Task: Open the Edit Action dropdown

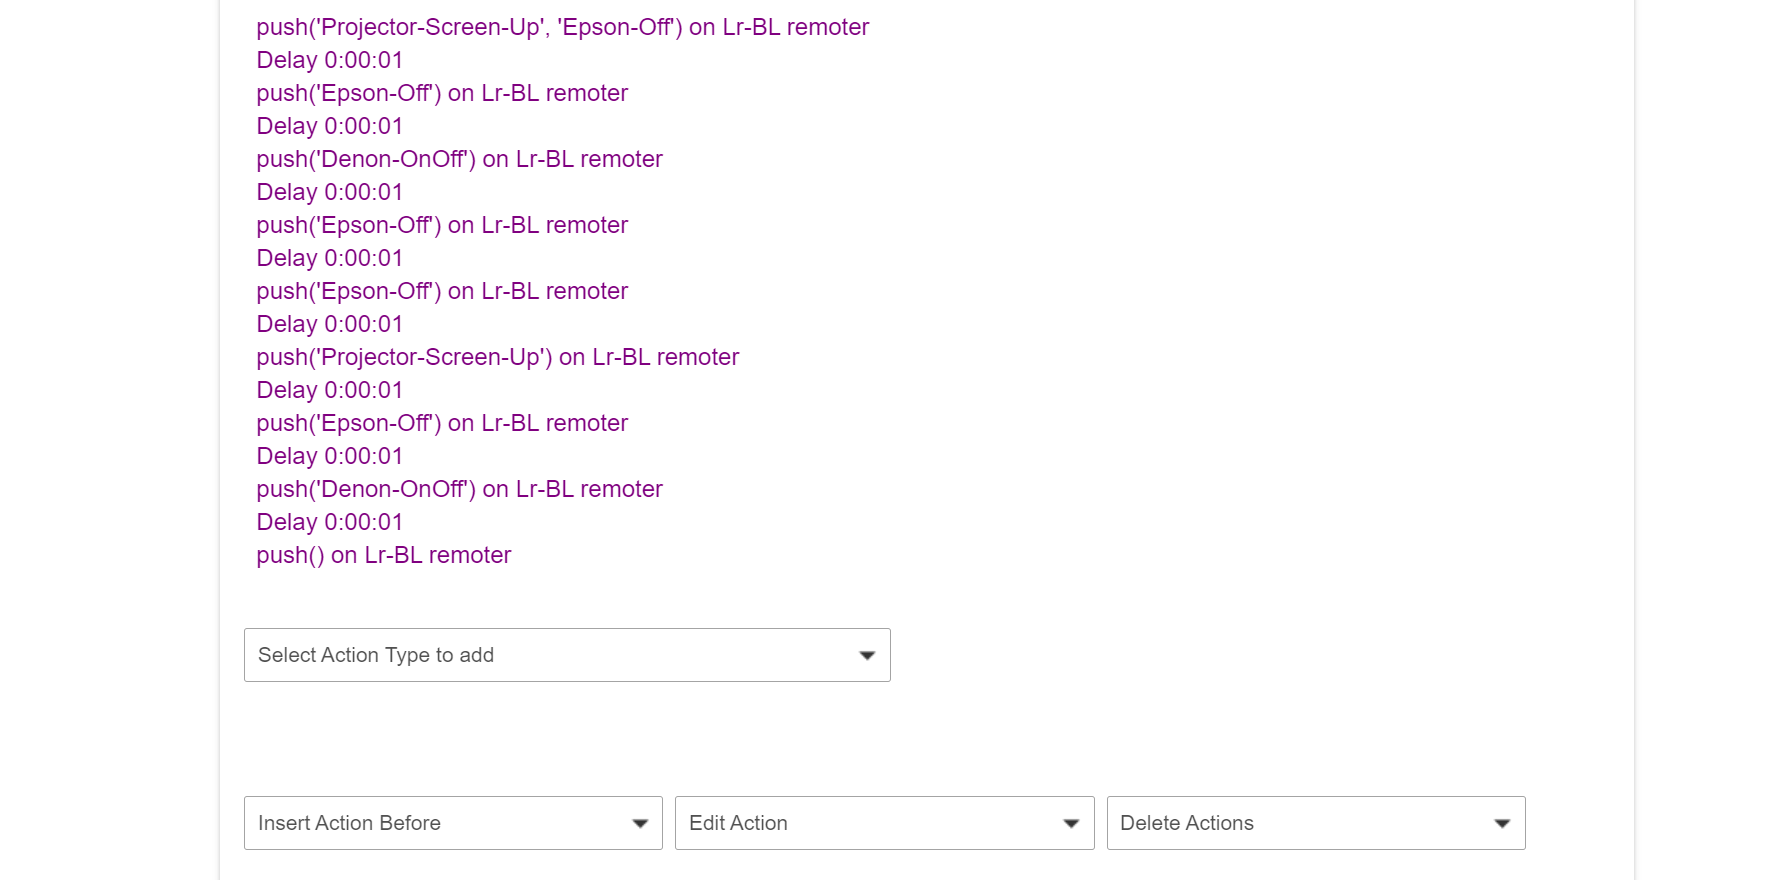Action: tap(885, 823)
